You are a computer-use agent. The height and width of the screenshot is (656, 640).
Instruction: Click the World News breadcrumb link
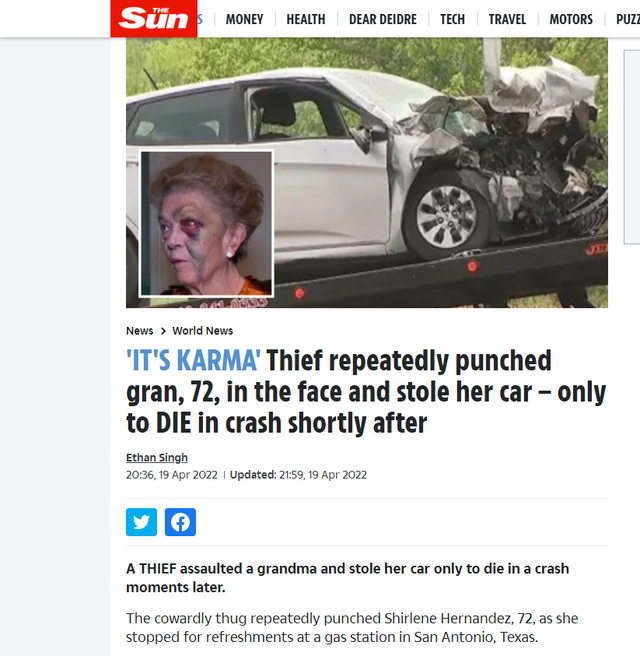[203, 331]
